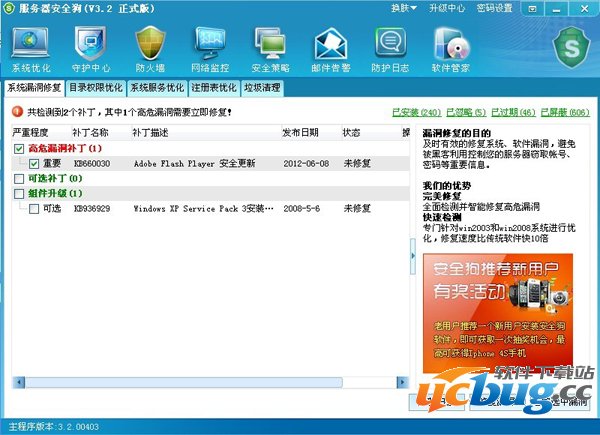This screenshot has height=435, width=600.
Task: Check the KB936929 patch checkbox
Action: click(34, 209)
